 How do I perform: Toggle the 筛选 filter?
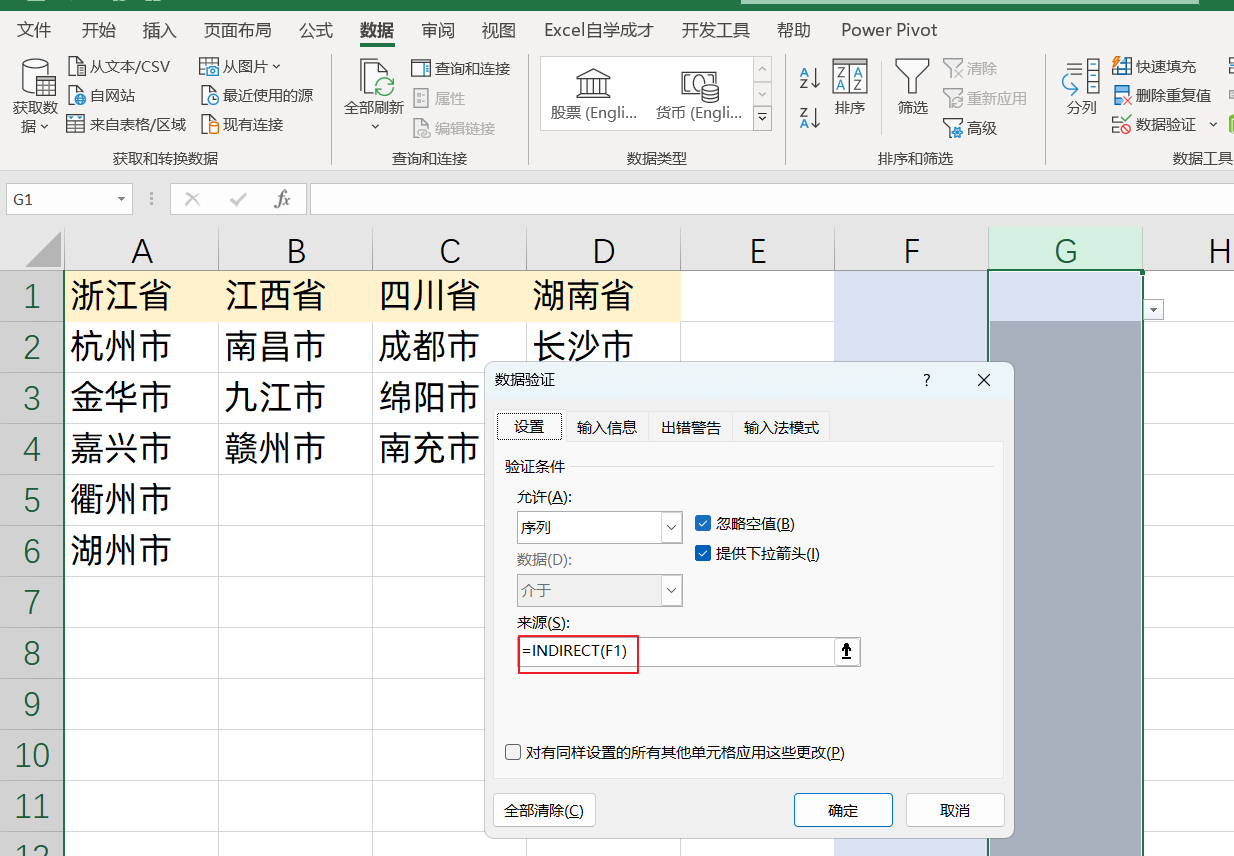click(912, 88)
